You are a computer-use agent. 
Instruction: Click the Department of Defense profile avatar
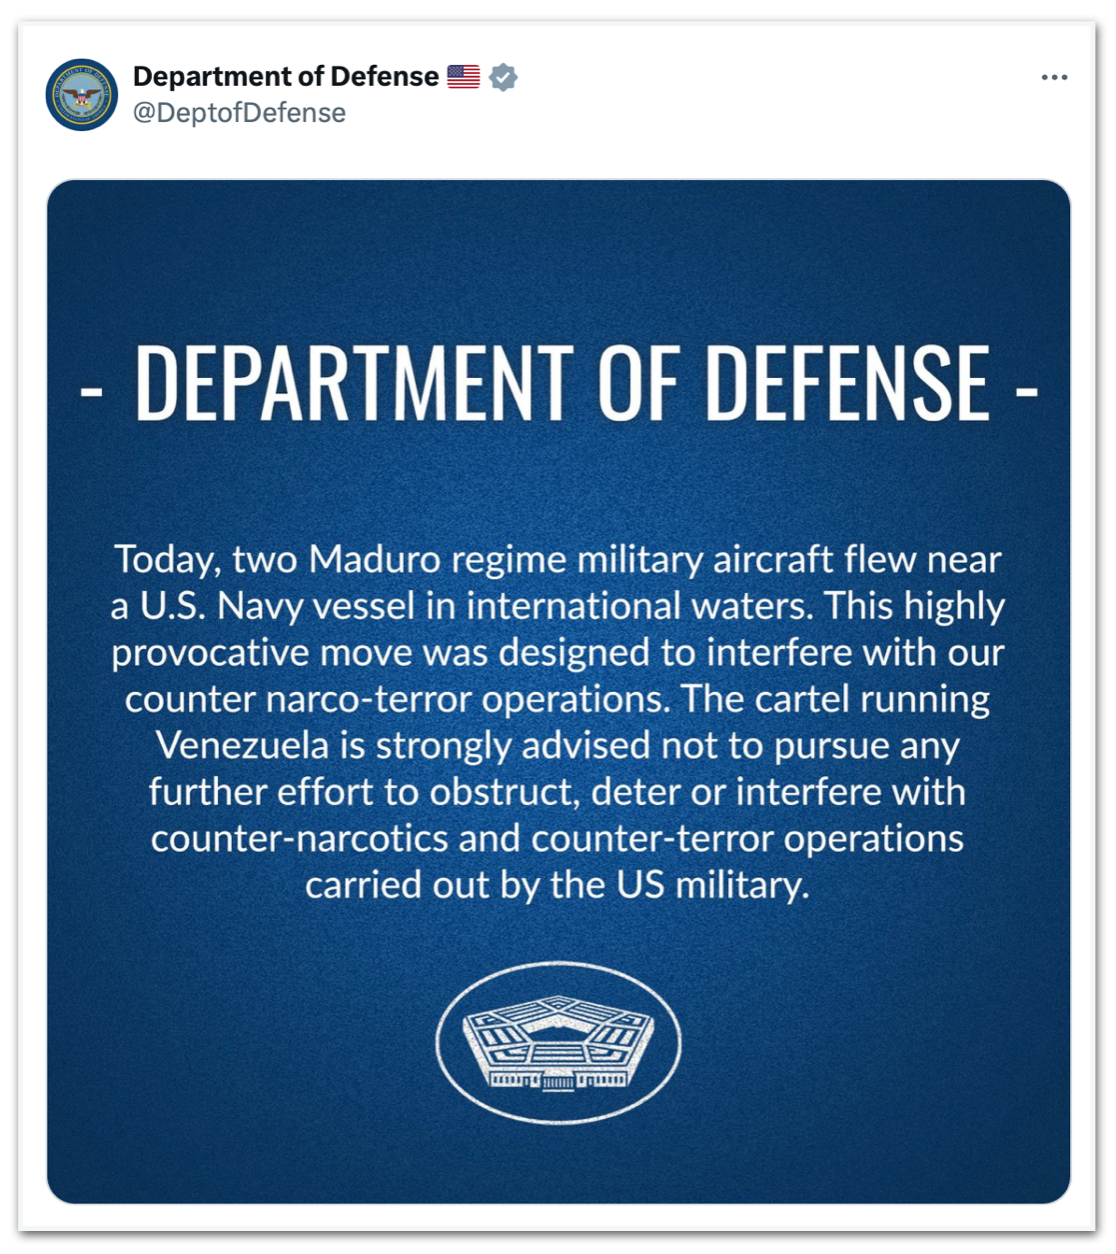pos(82,95)
